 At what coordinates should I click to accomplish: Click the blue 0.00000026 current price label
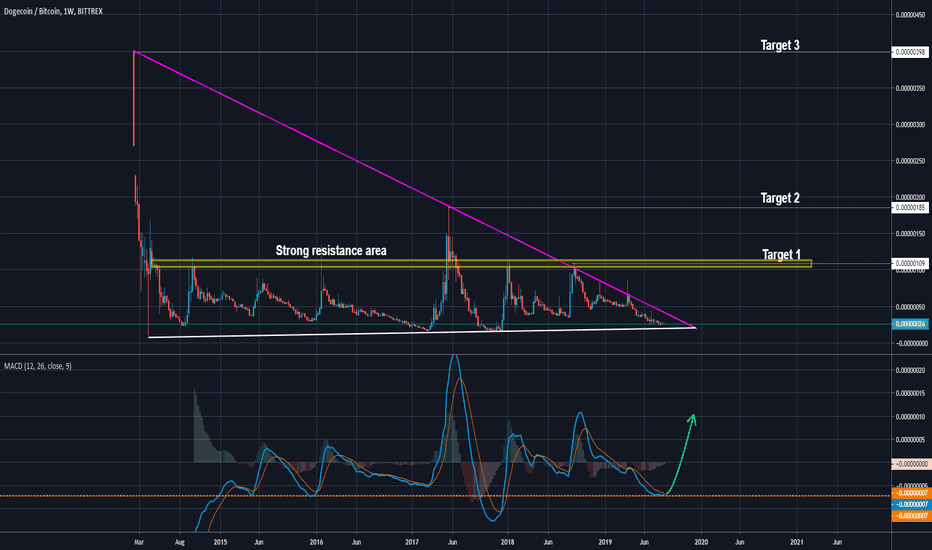point(910,324)
